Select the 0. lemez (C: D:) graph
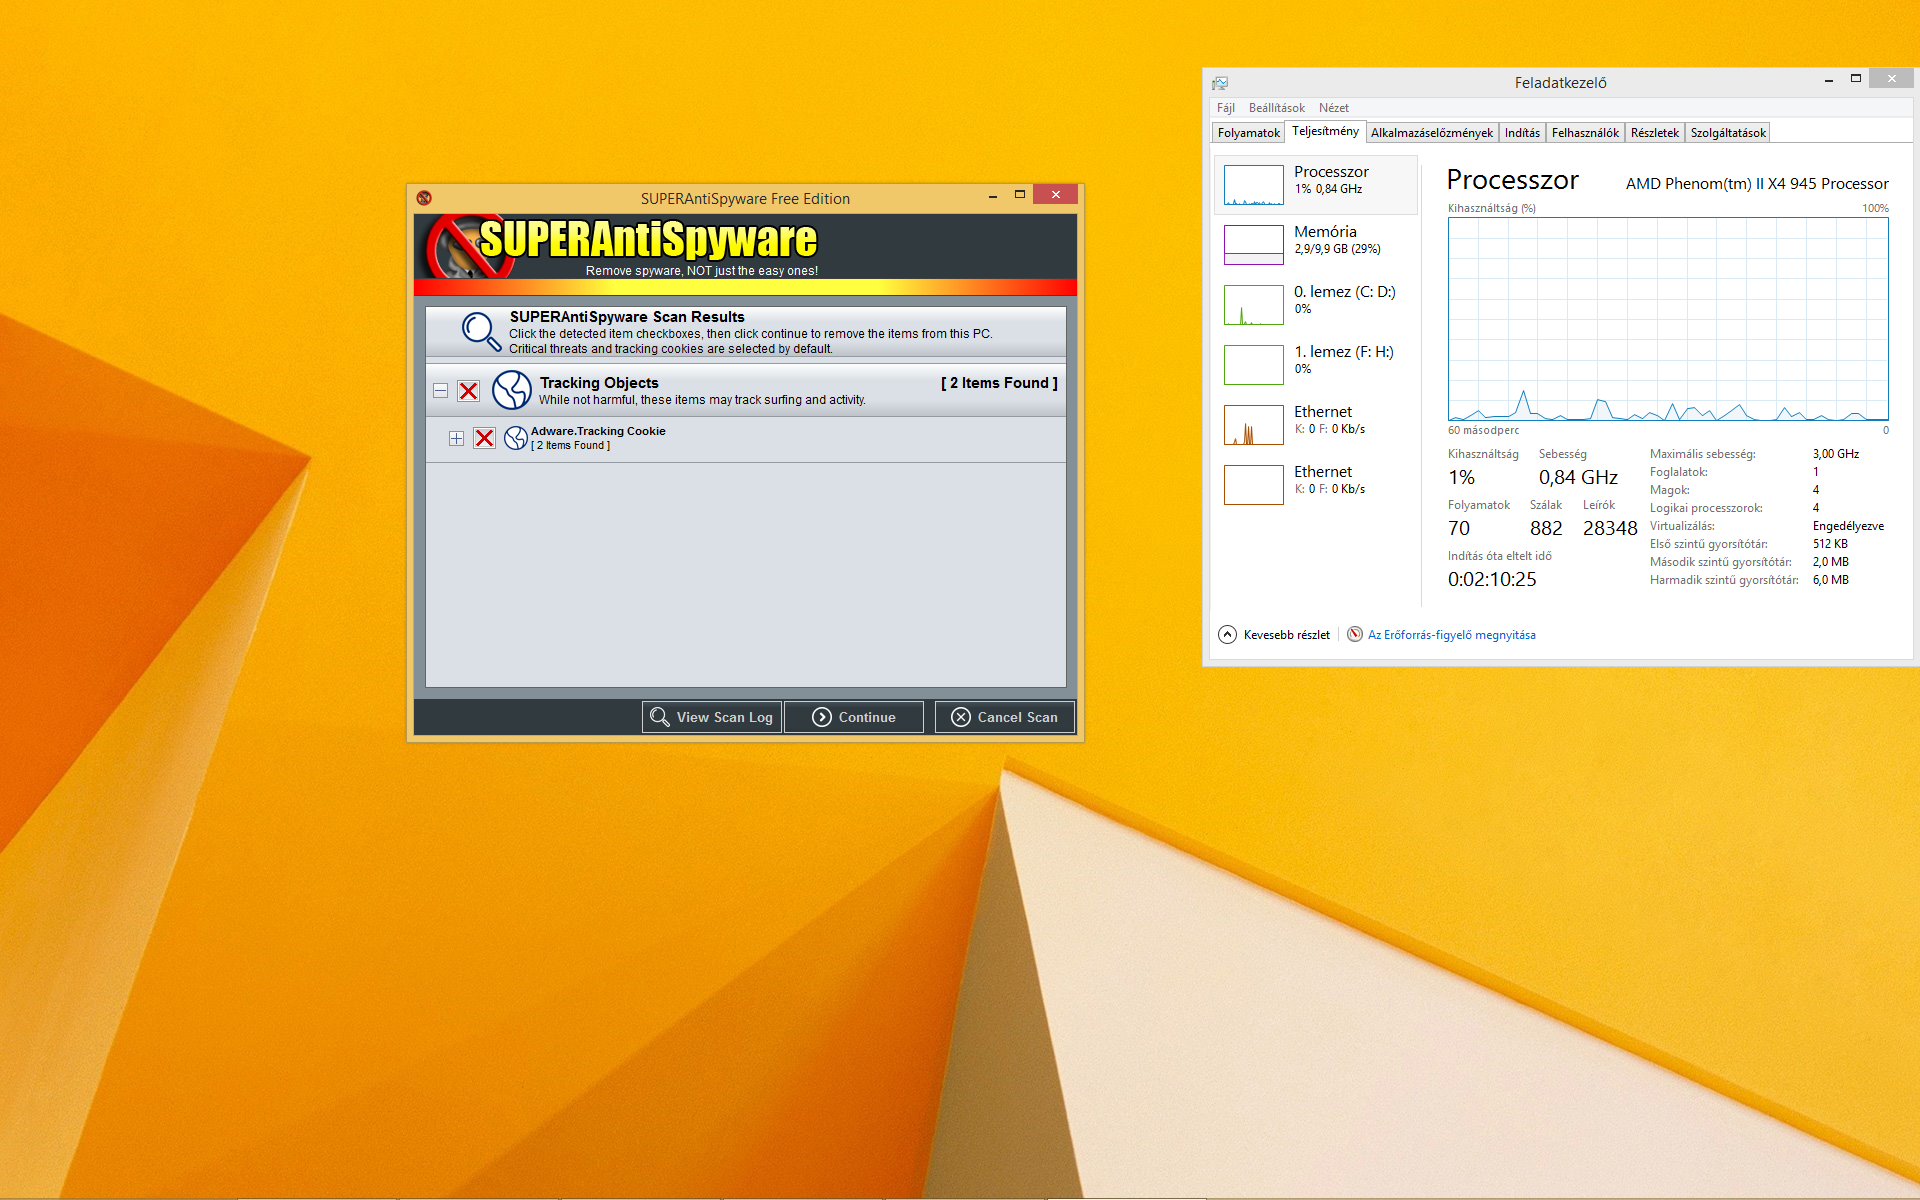 pos(1254,304)
